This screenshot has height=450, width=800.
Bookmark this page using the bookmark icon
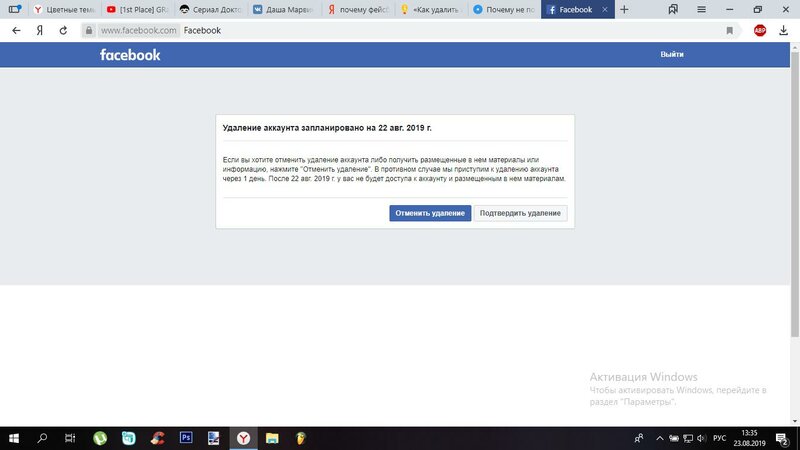tap(730, 31)
